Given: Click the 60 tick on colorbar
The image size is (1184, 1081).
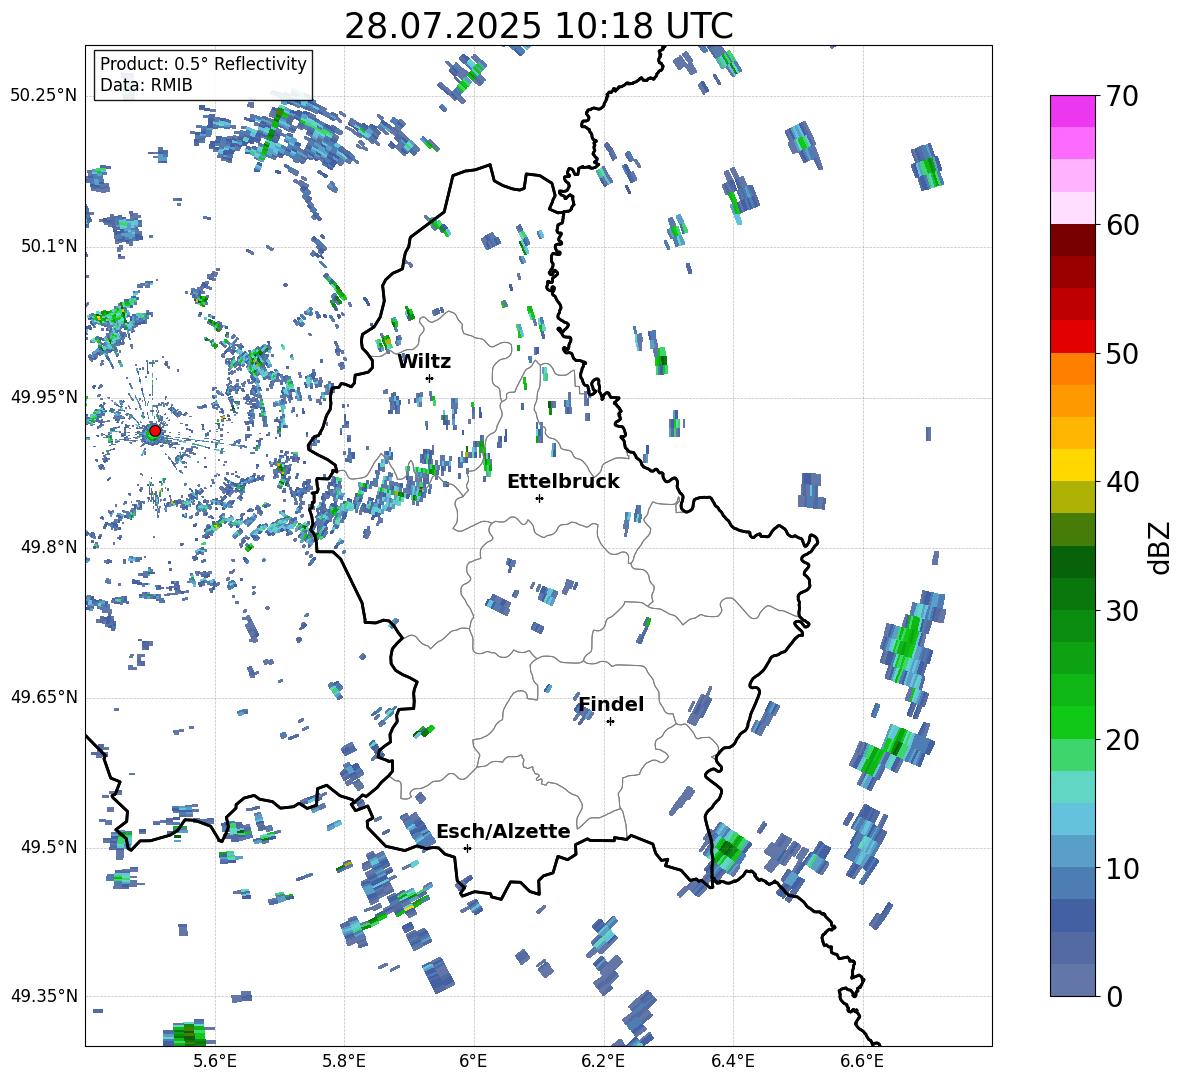Looking at the screenshot, I should pos(1122,225).
